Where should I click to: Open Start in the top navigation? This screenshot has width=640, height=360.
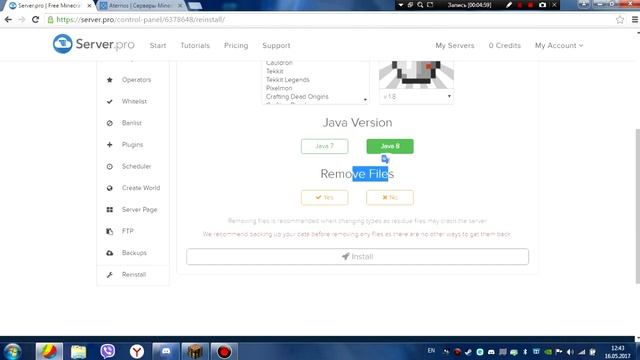(158, 45)
